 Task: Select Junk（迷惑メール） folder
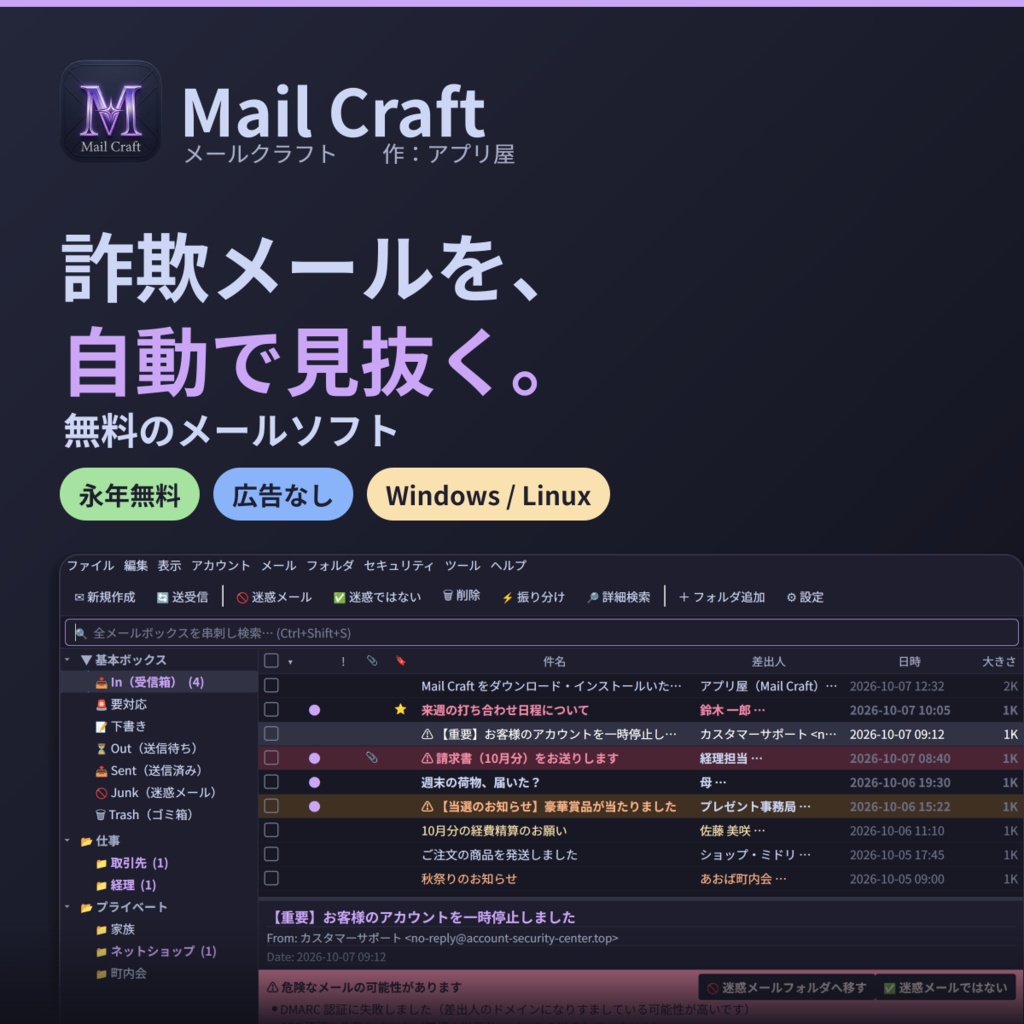[155, 792]
